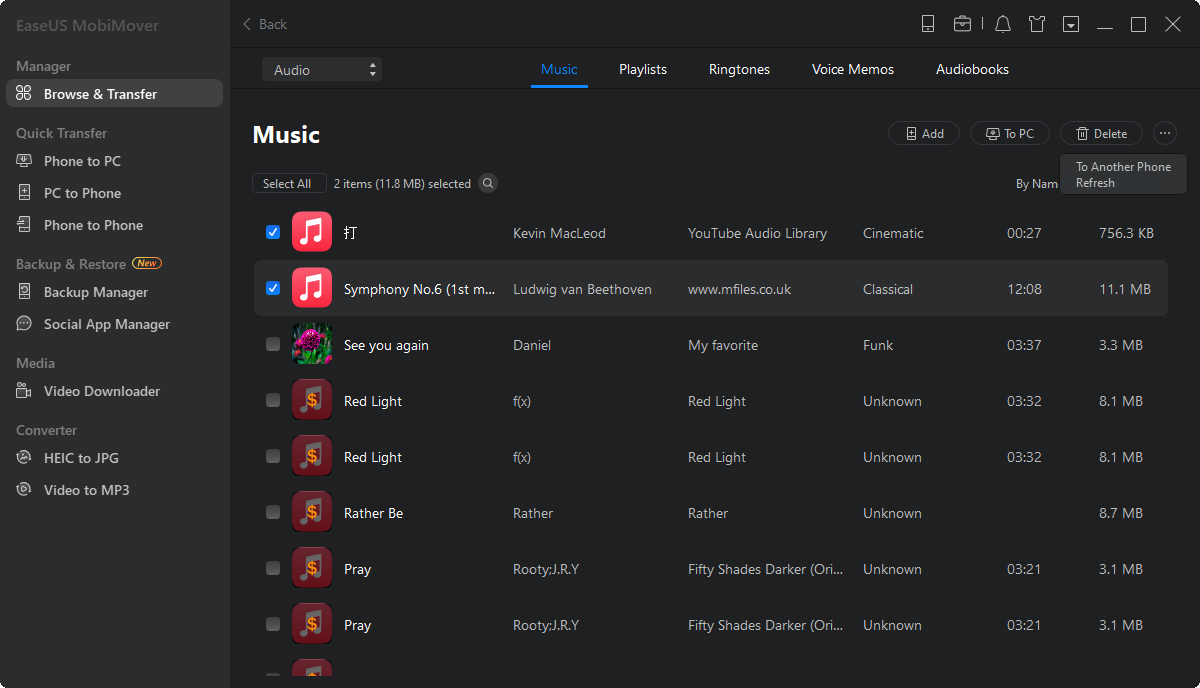Switch to the Playlists tab

click(642, 69)
